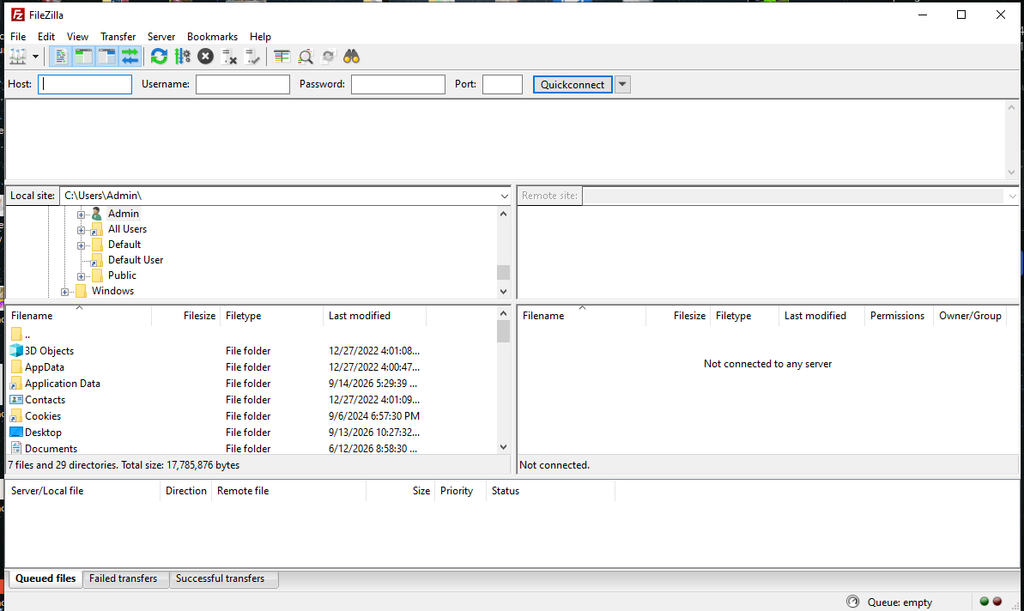Sort local files by Last modified
This screenshot has width=1024, height=611.
coord(374,315)
